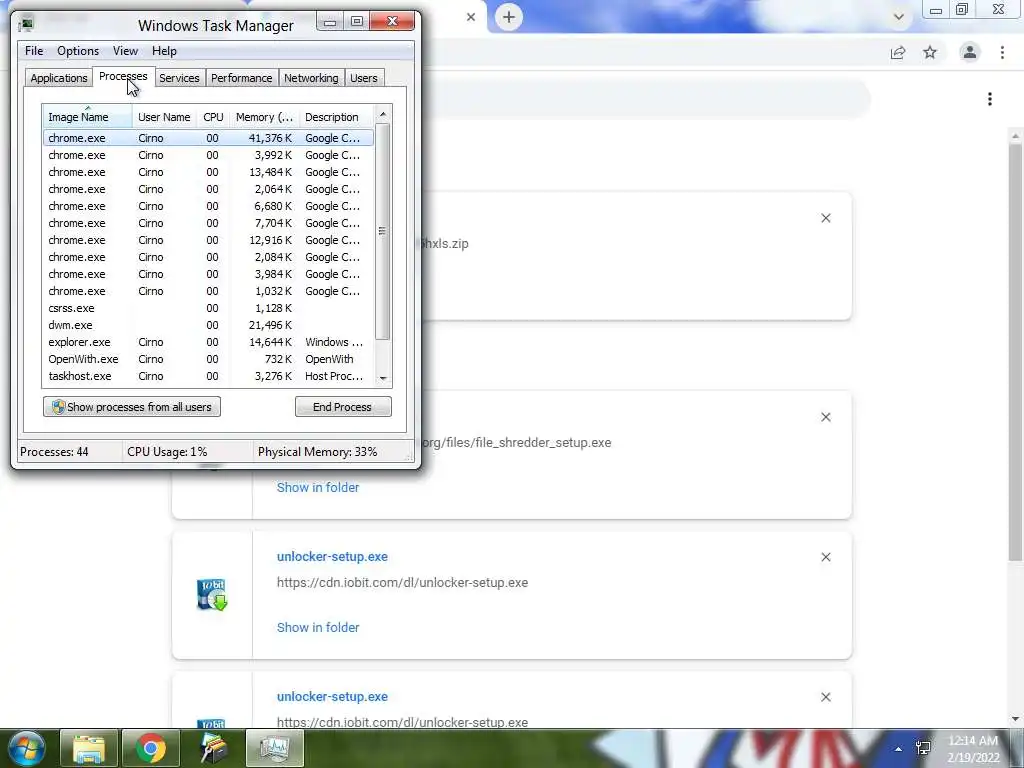This screenshot has height=768, width=1024.
Task: Switch to Networking tab
Action: (x=312, y=78)
